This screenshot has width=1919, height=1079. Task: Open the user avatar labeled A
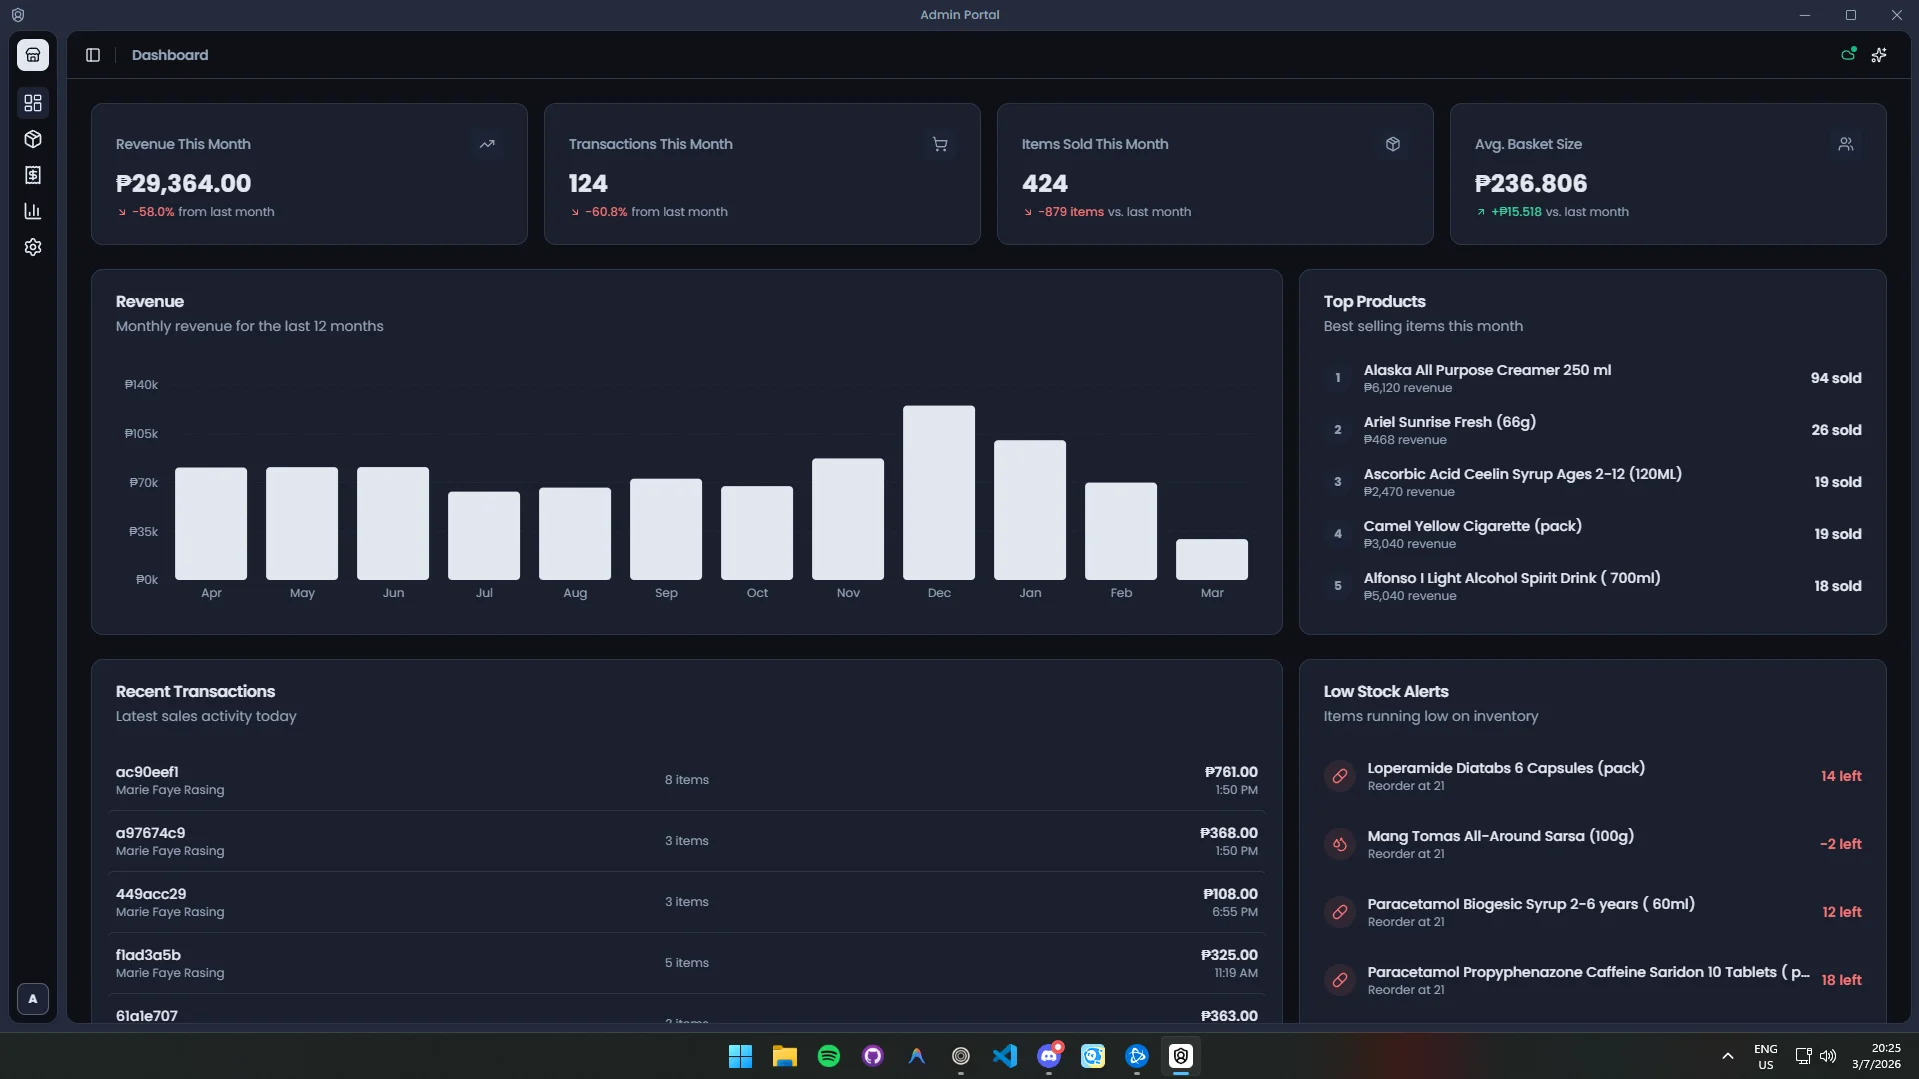33,998
